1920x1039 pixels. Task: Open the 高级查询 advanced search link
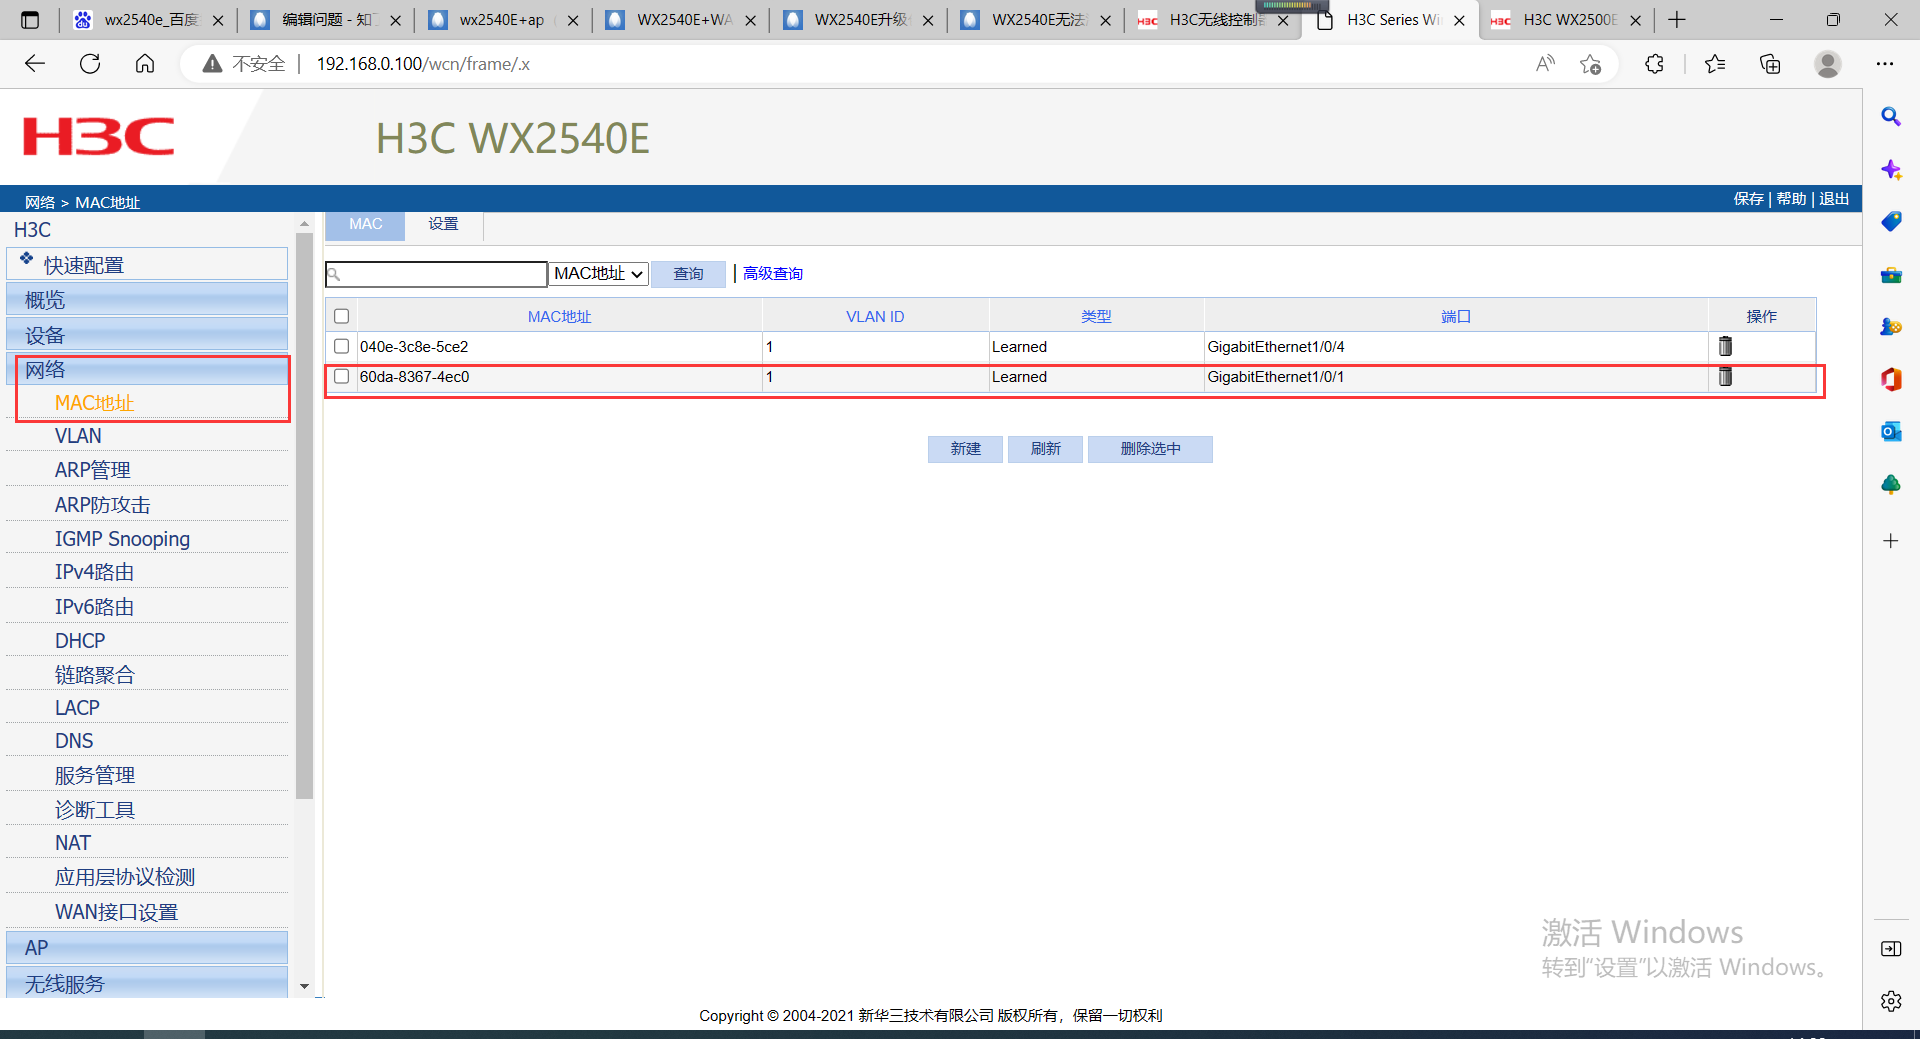point(773,274)
